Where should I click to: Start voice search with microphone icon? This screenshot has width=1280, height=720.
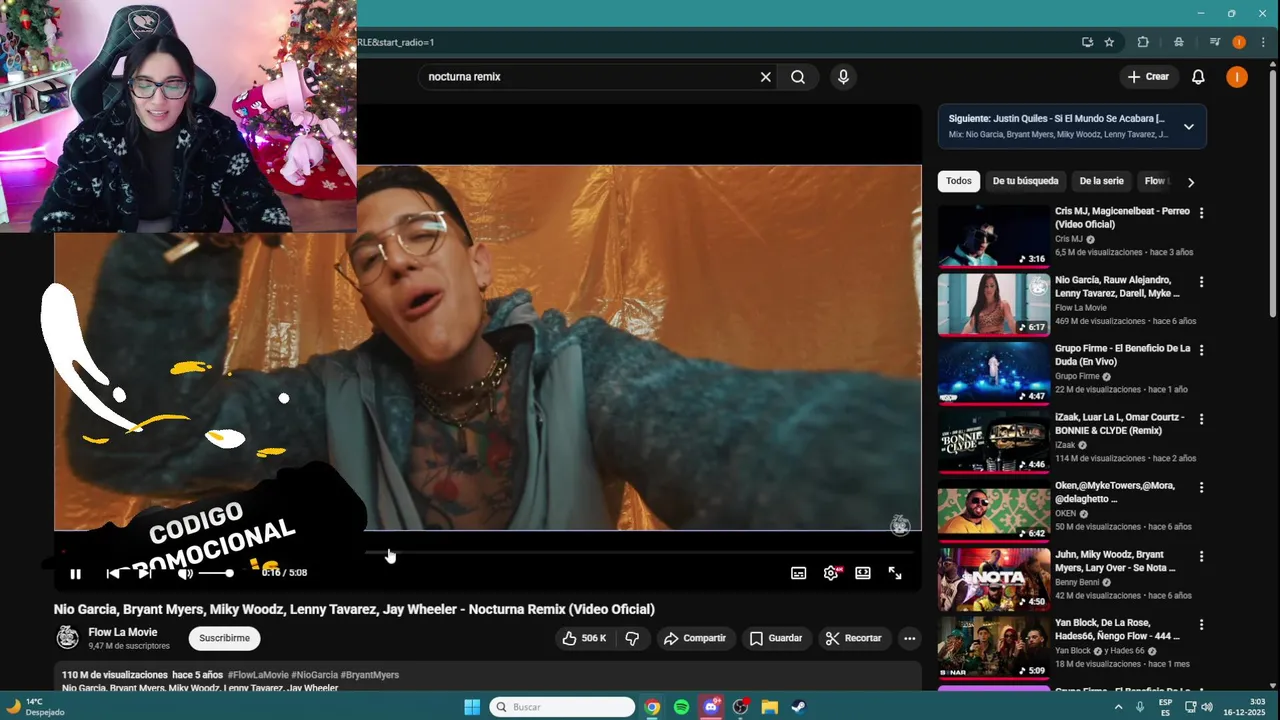tap(843, 77)
